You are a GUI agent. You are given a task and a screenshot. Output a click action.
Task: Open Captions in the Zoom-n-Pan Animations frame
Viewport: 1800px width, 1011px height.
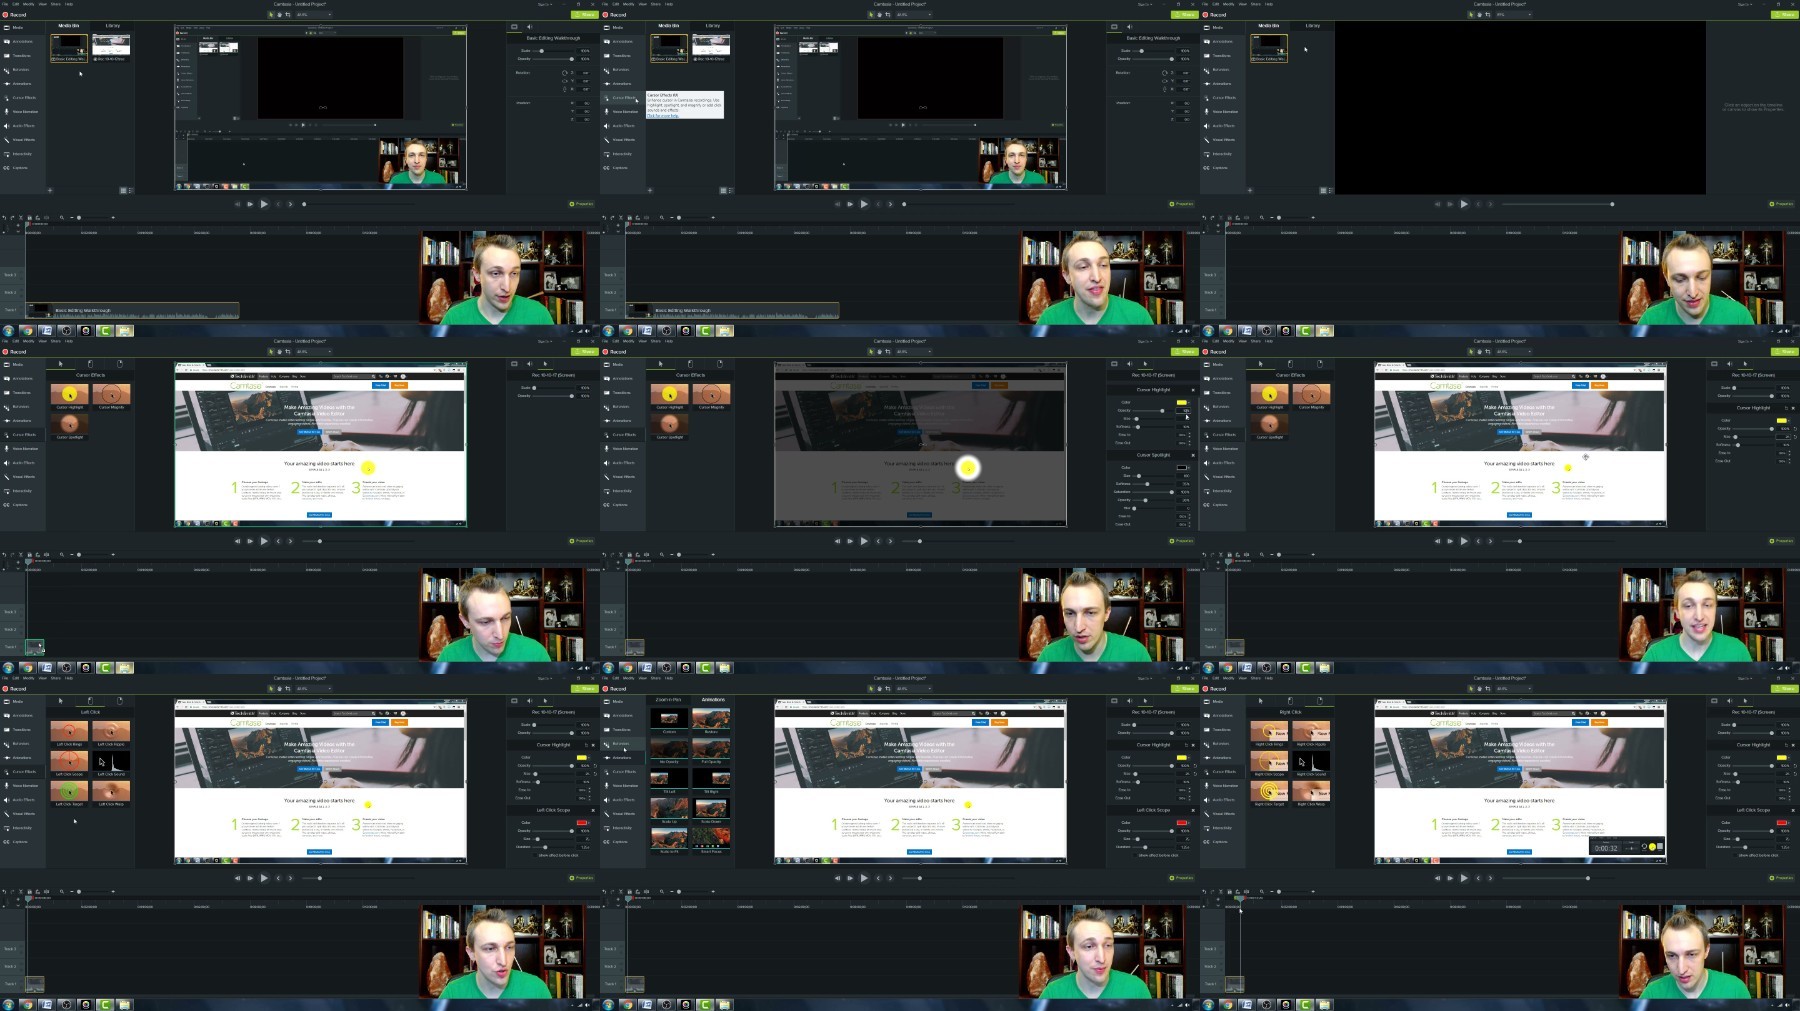(616, 842)
